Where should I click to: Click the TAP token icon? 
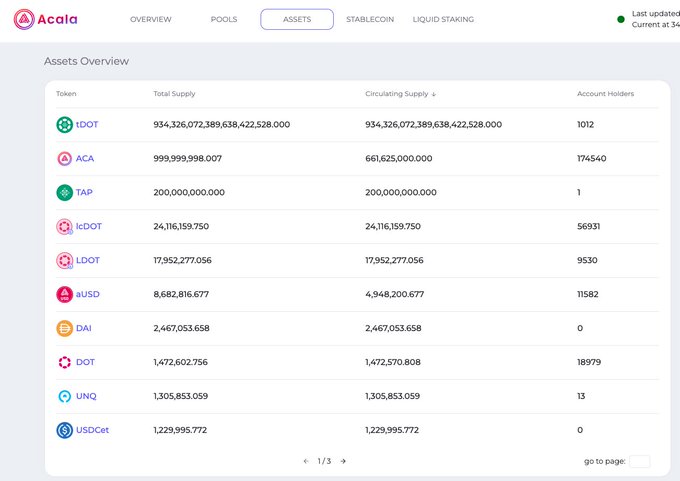[x=65, y=192]
